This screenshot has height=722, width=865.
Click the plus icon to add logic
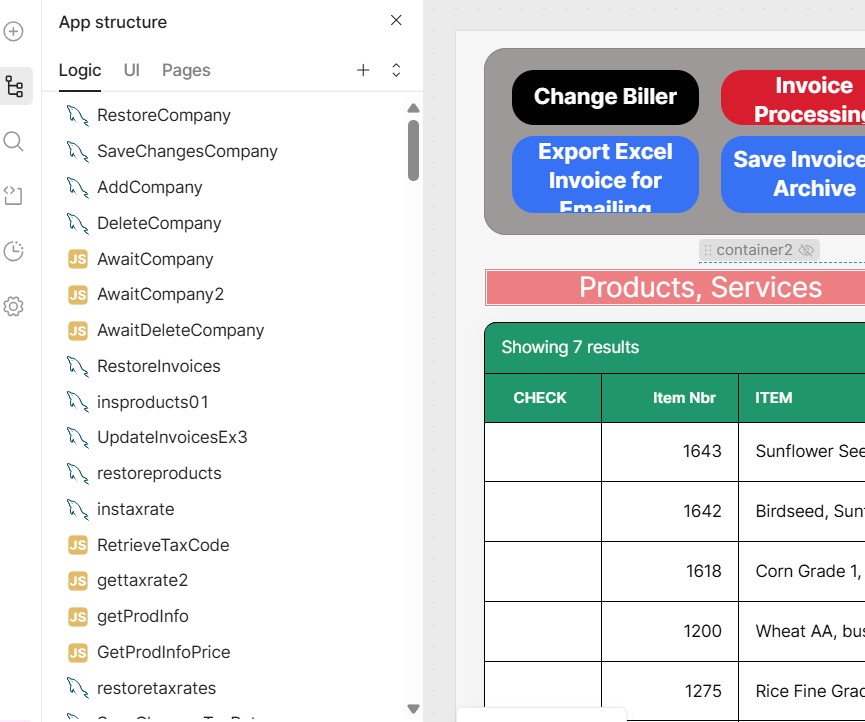(363, 70)
